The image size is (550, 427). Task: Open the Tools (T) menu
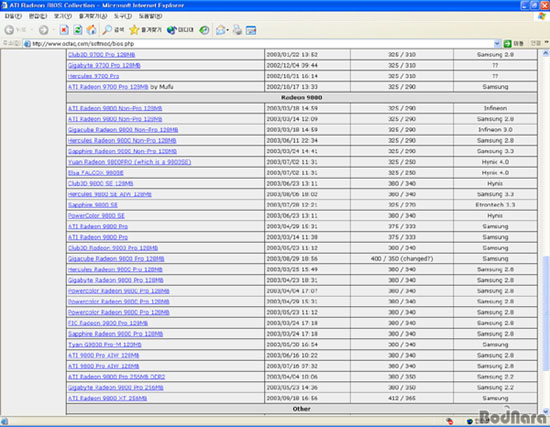(x=123, y=16)
